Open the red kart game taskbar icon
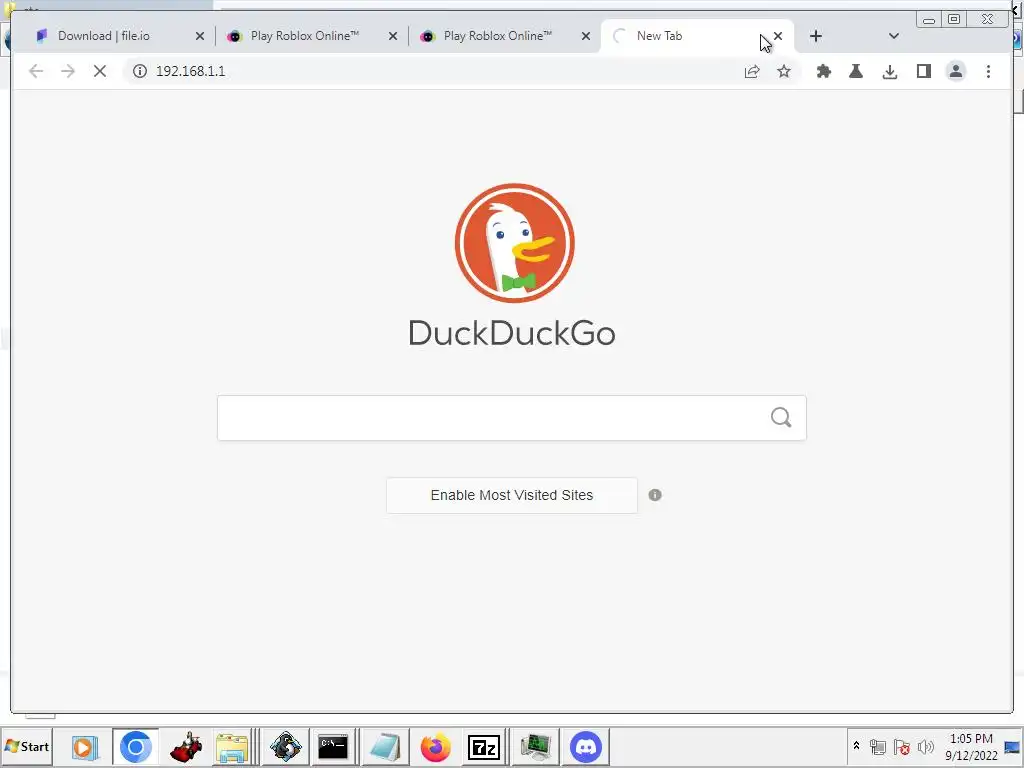Viewport: 1024px width, 768px height. (186, 747)
